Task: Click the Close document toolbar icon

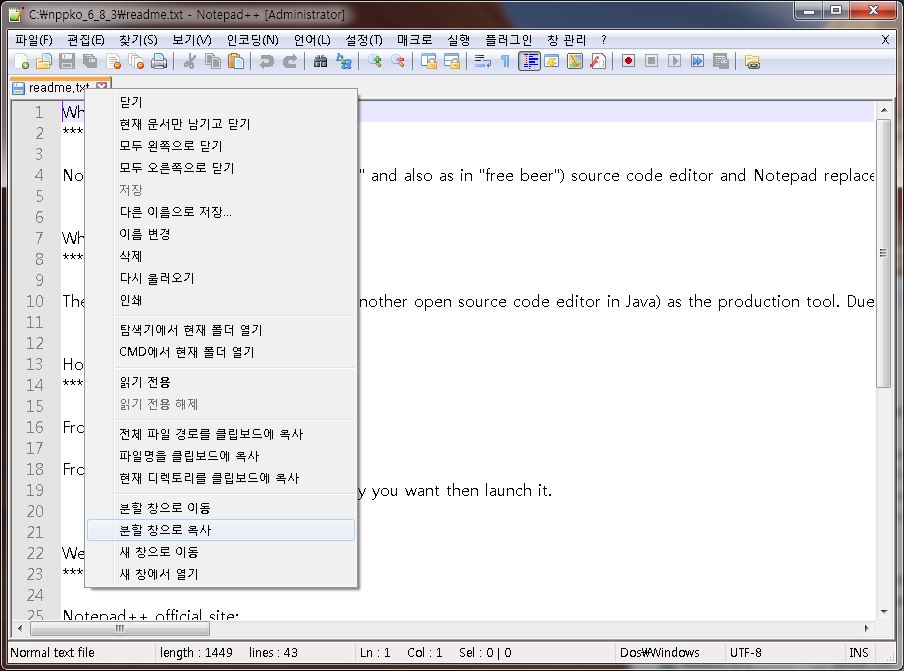Action: (x=114, y=61)
